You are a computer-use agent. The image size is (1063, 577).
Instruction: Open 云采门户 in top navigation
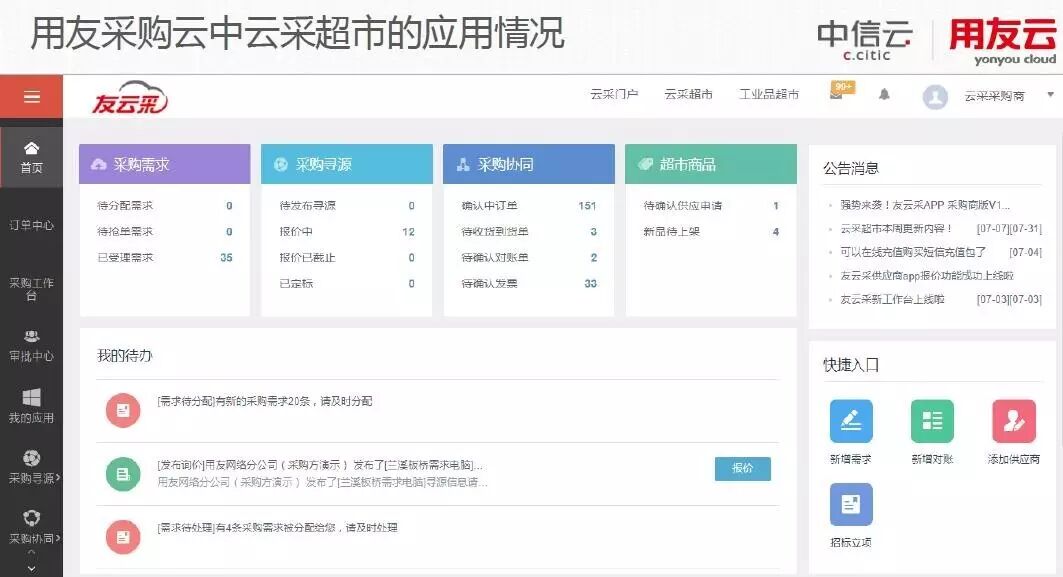coord(614,94)
